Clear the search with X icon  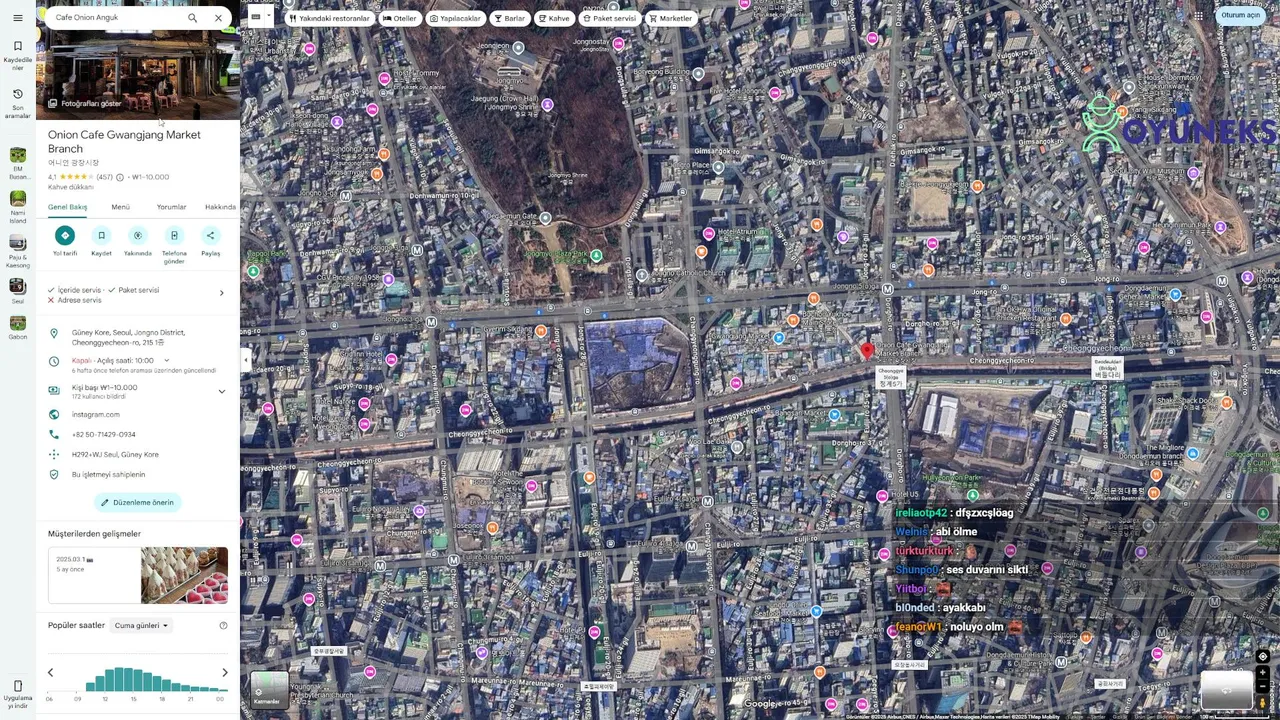click(x=218, y=18)
